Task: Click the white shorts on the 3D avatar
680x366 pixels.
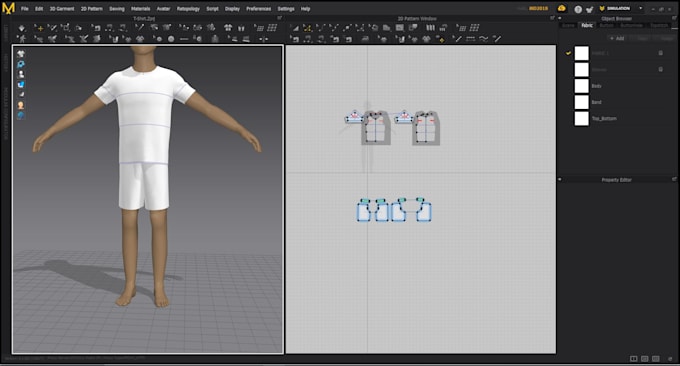Action: (144, 186)
